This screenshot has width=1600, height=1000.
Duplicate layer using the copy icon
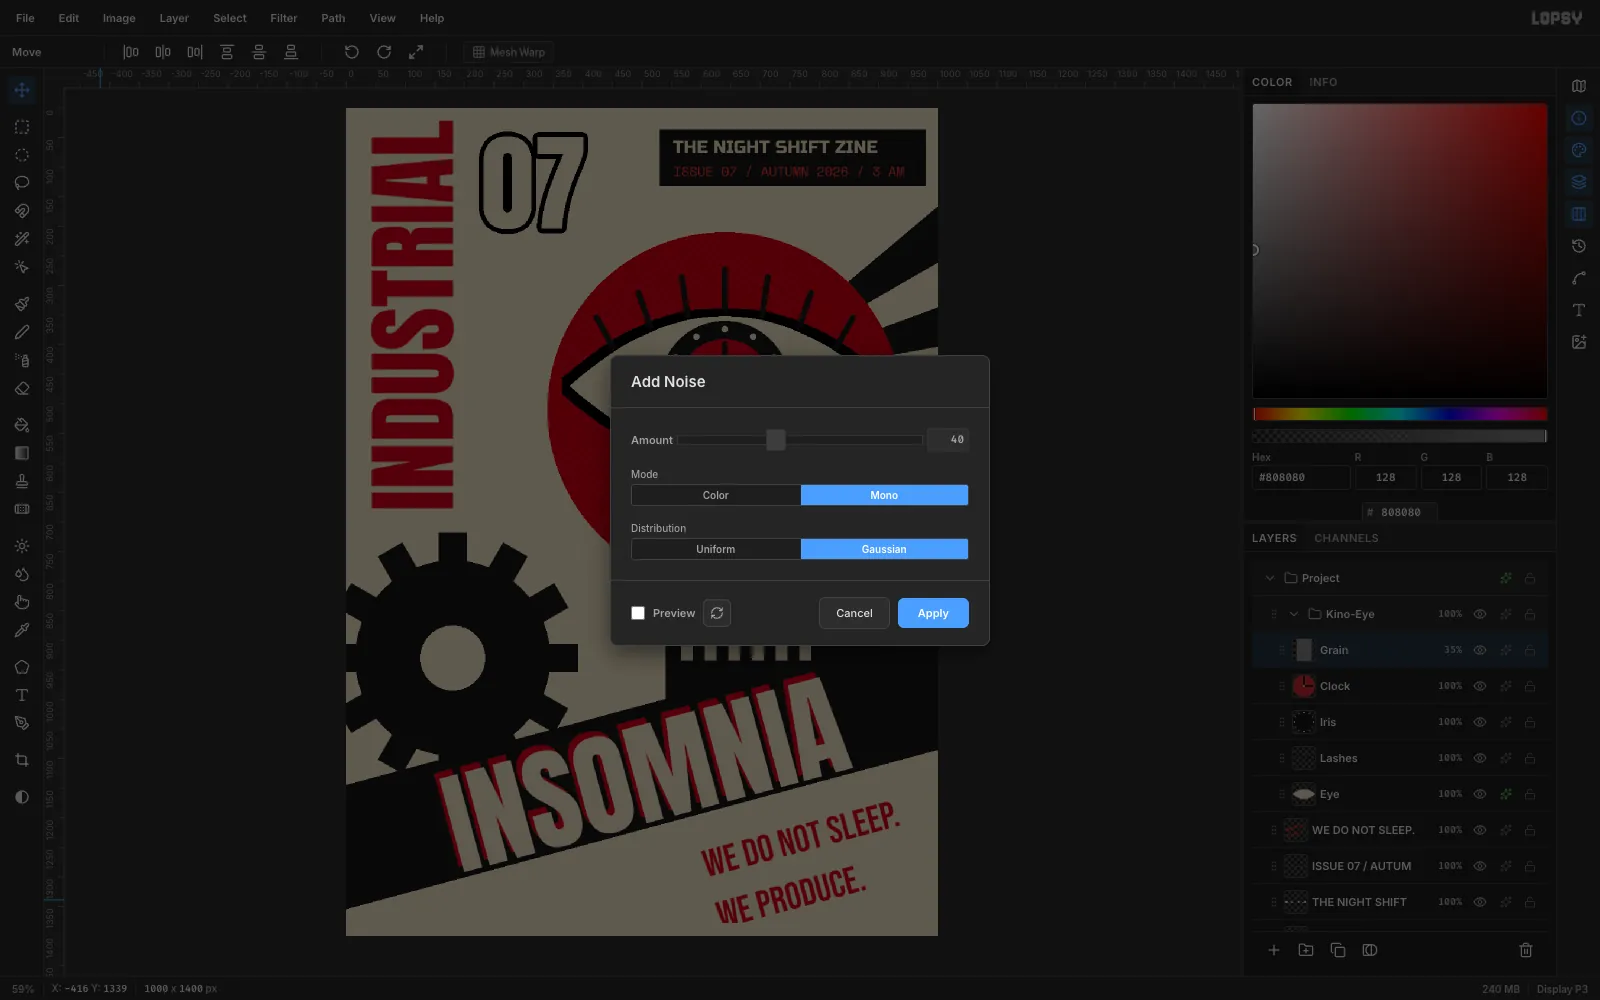coord(1338,950)
